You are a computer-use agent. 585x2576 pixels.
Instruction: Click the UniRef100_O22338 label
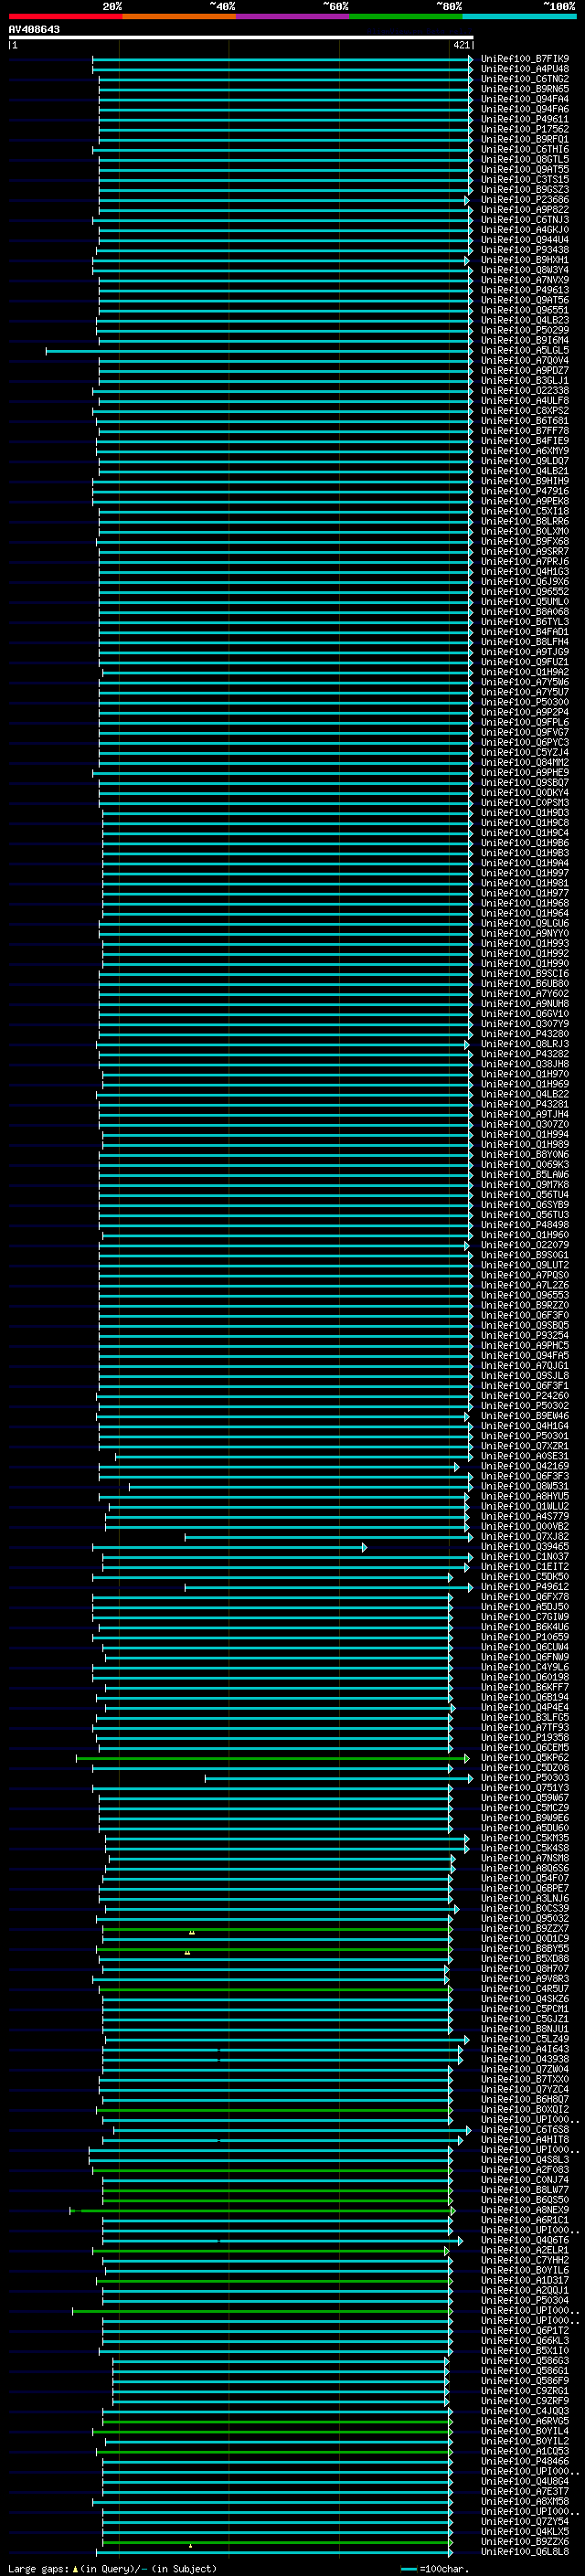[x=525, y=391]
